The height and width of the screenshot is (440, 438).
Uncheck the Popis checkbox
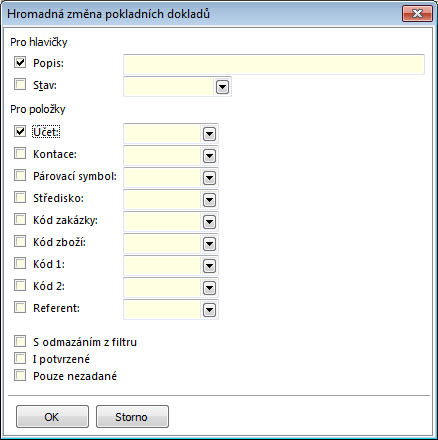(x=20, y=62)
